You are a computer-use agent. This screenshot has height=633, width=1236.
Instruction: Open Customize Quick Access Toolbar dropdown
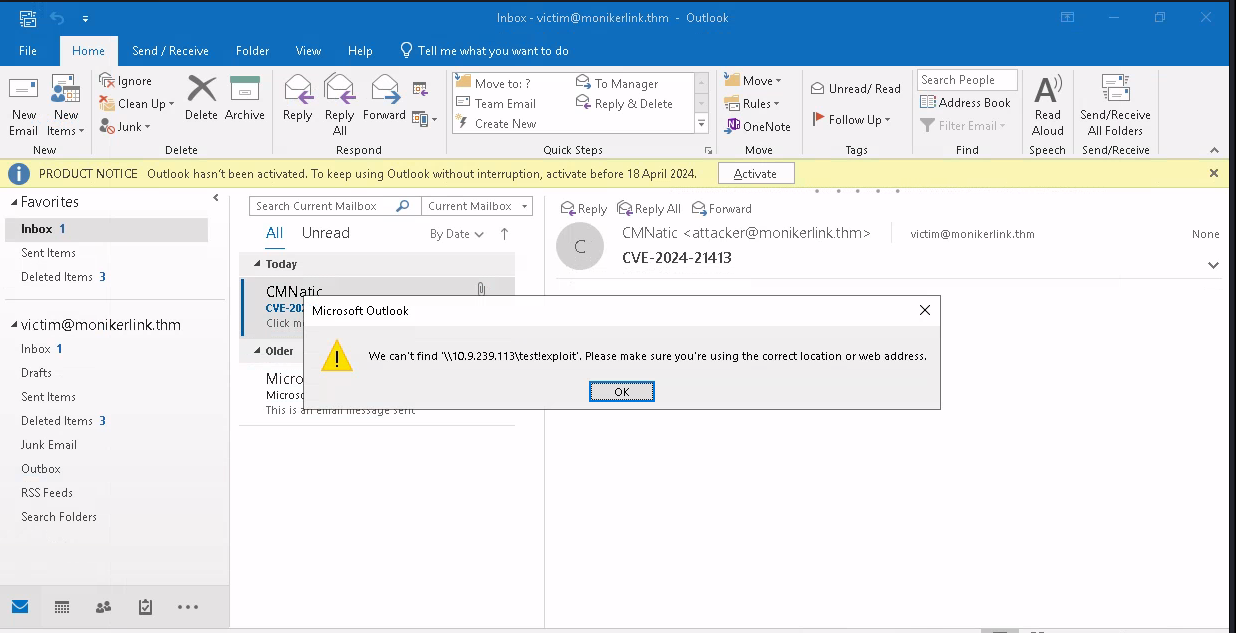point(85,19)
